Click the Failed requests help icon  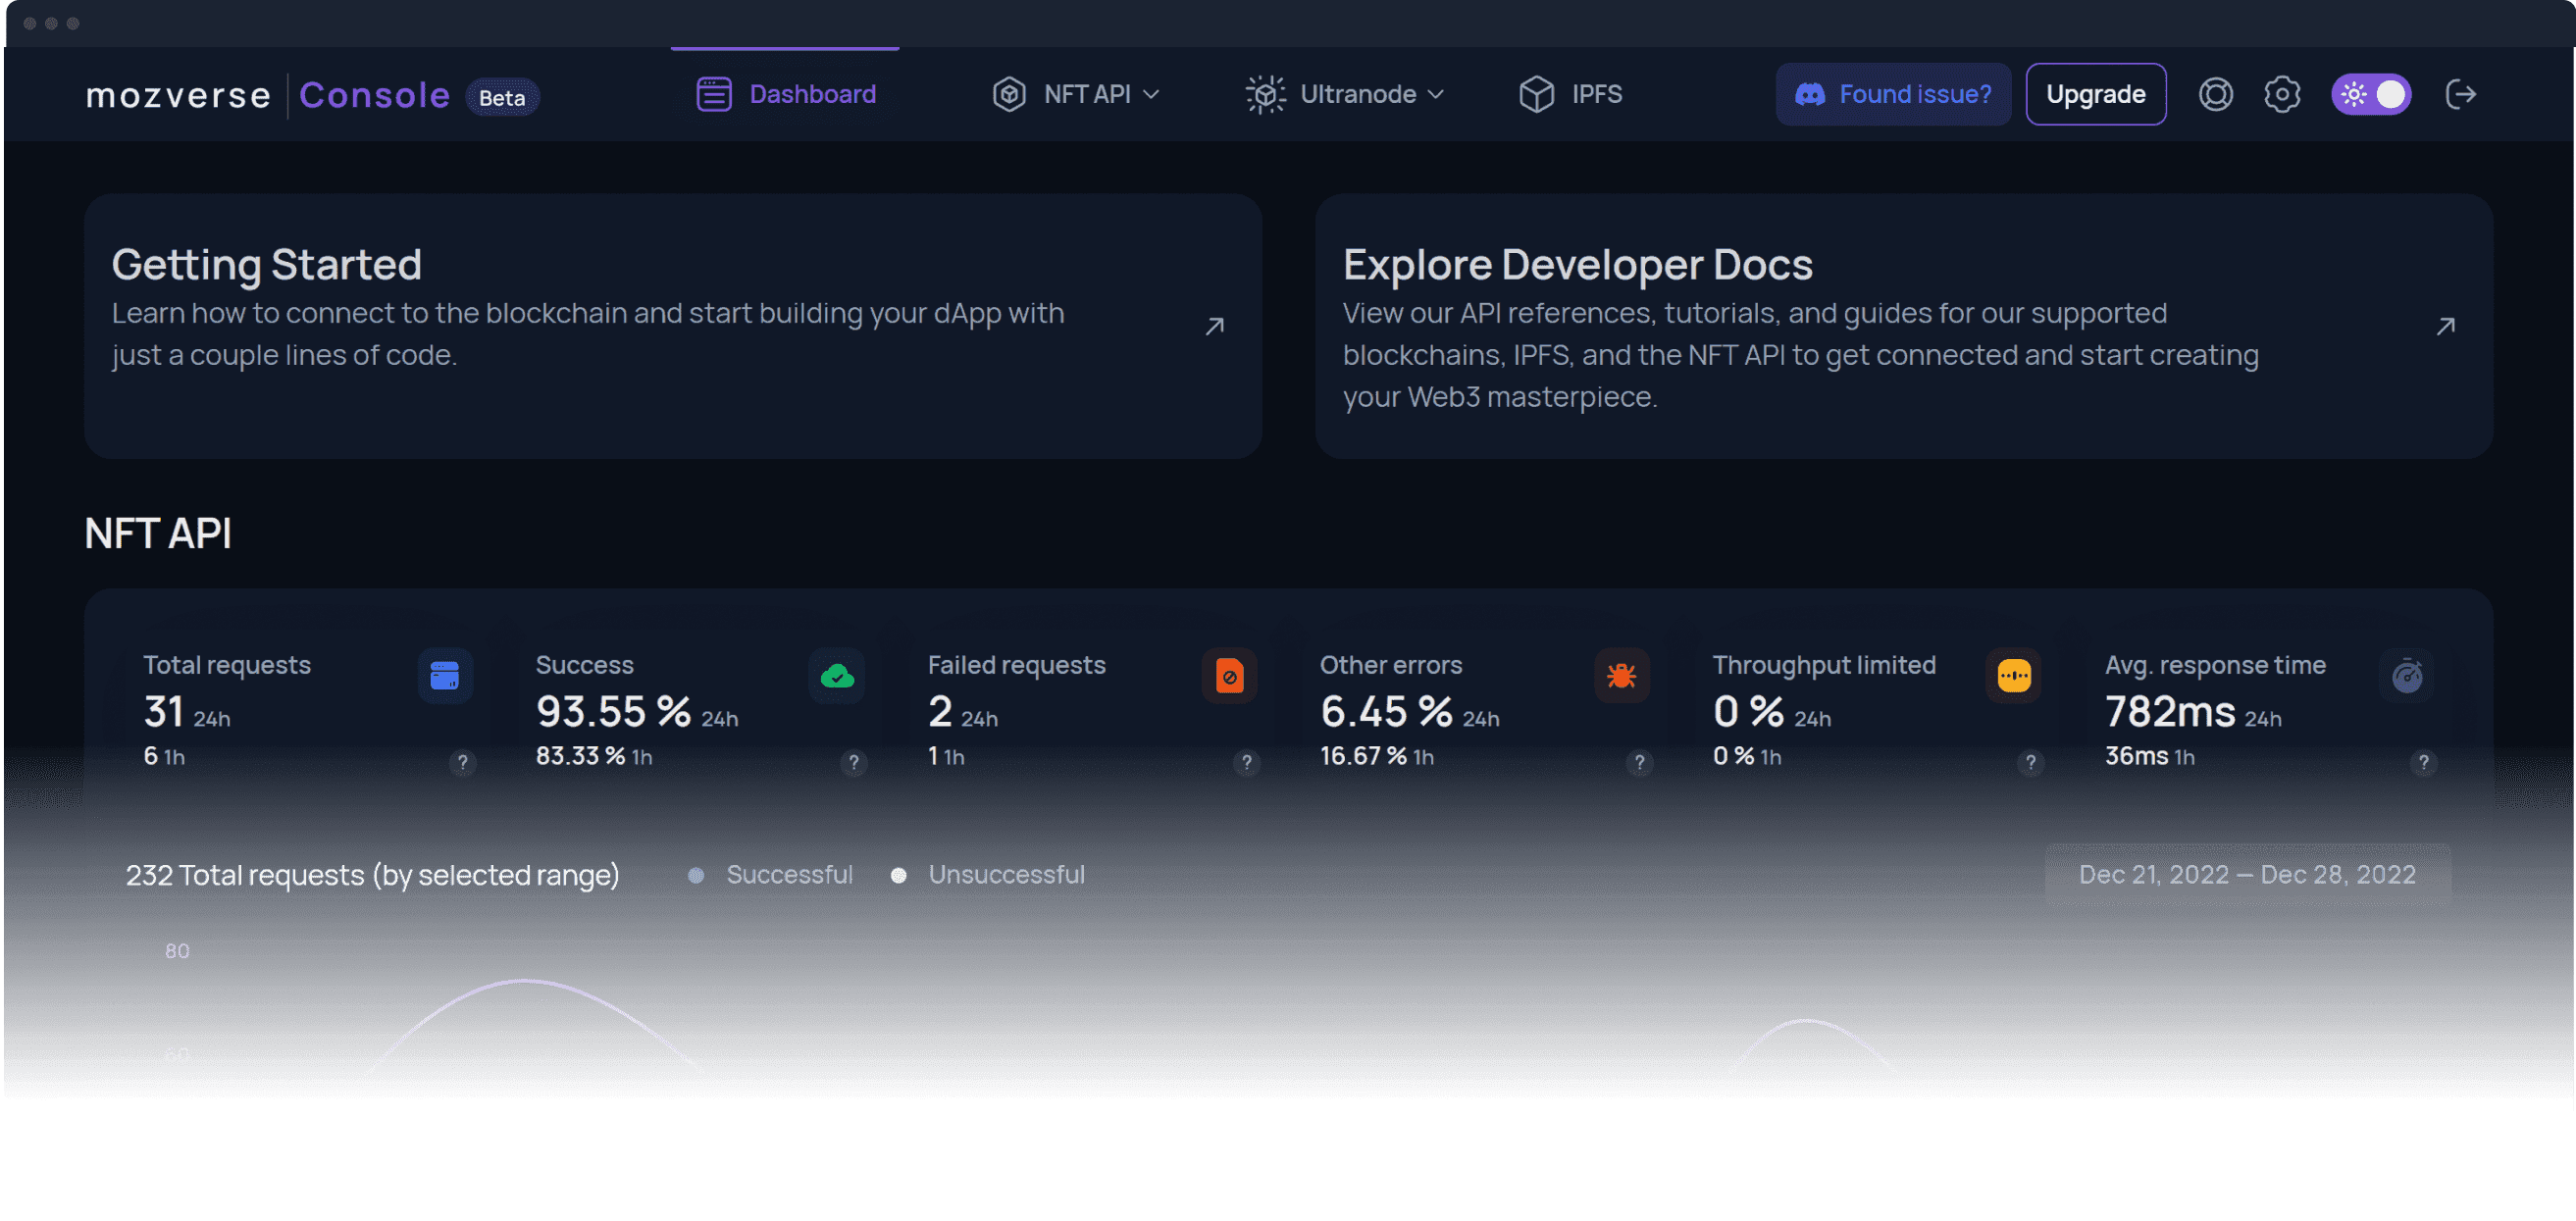1246,762
